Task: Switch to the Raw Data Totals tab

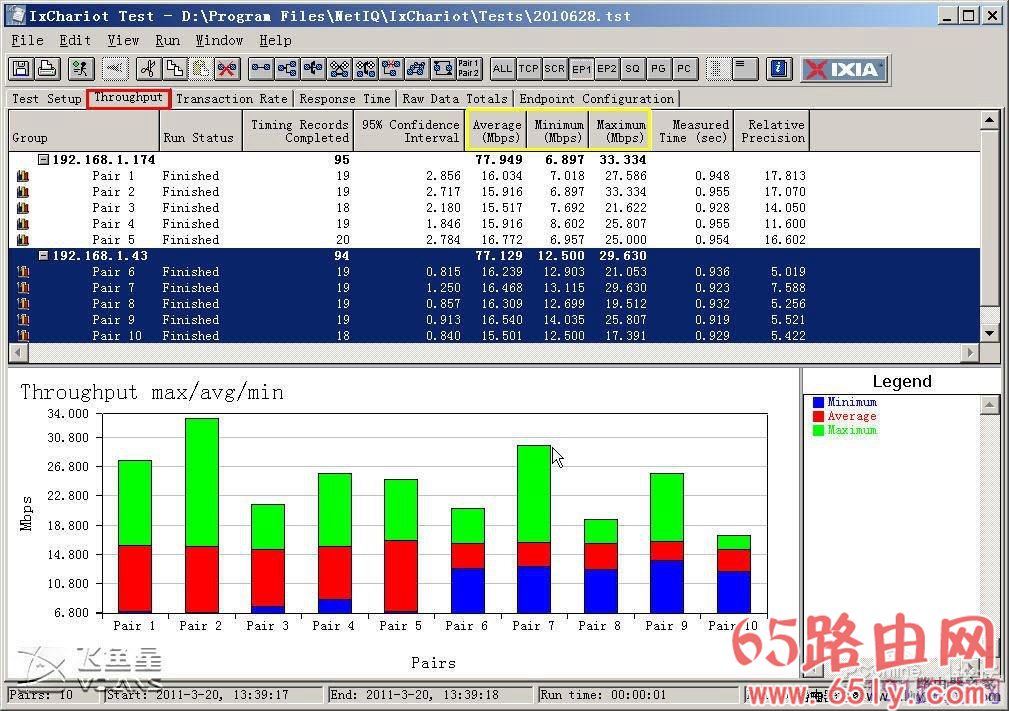Action: [x=455, y=98]
